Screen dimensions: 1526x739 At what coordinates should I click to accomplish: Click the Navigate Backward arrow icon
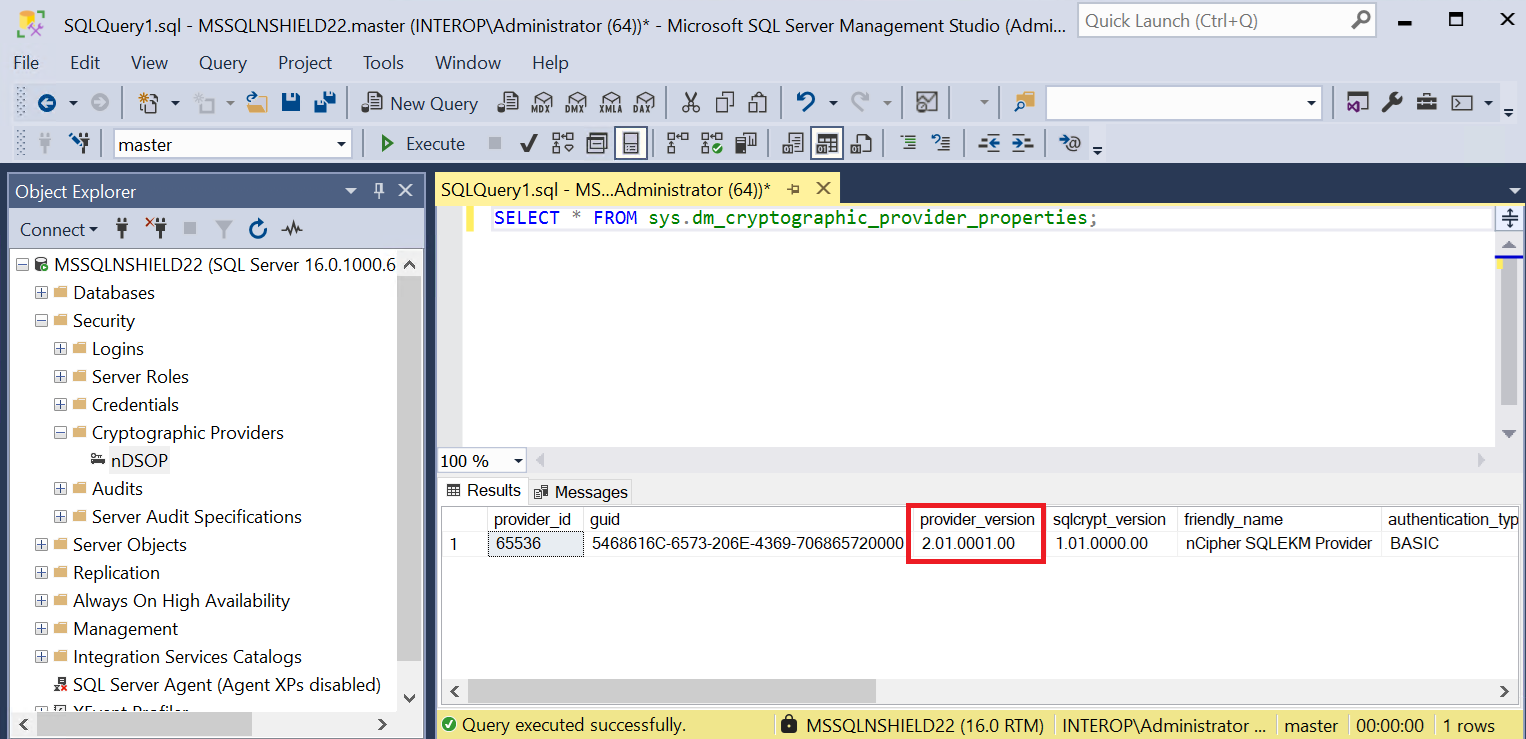pyautogui.click(x=46, y=103)
